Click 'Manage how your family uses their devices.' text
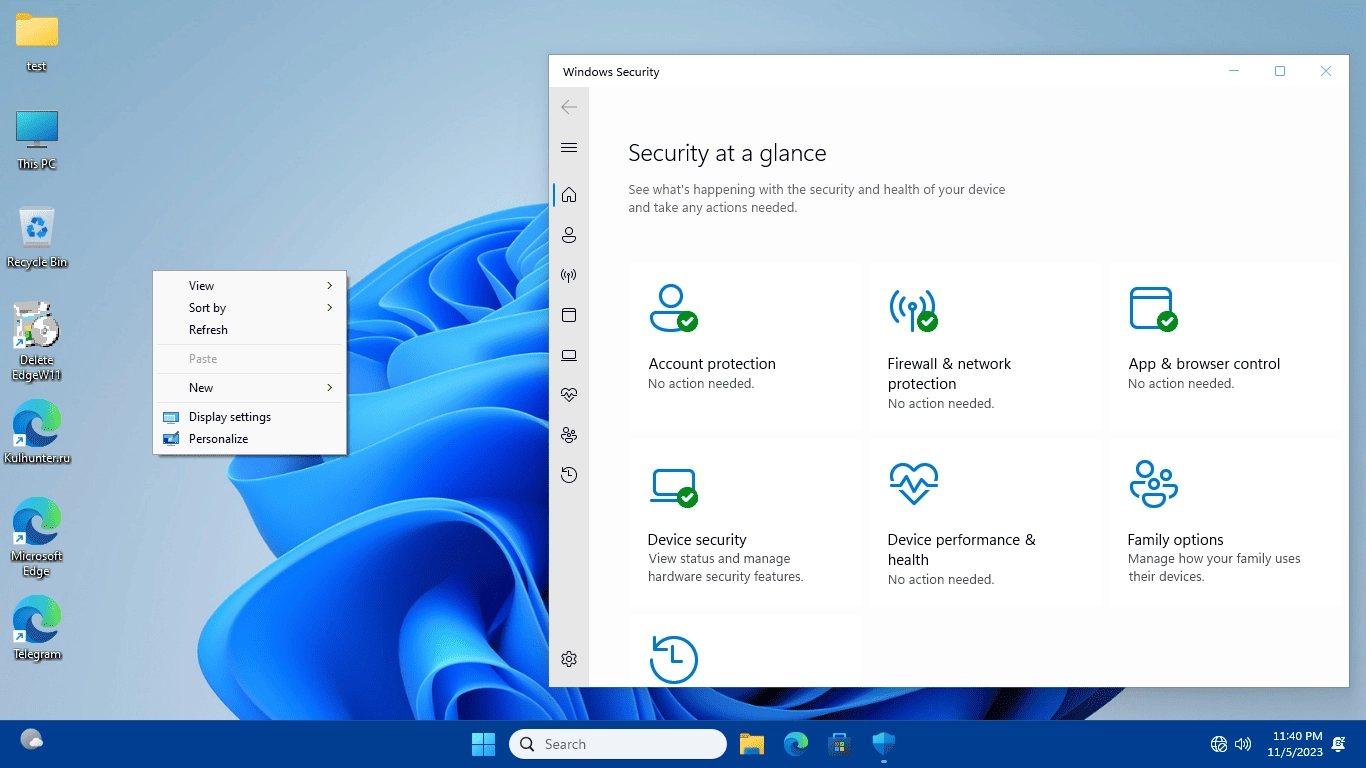The height and width of the screenshot is (768, 1366). point(1214,568)
